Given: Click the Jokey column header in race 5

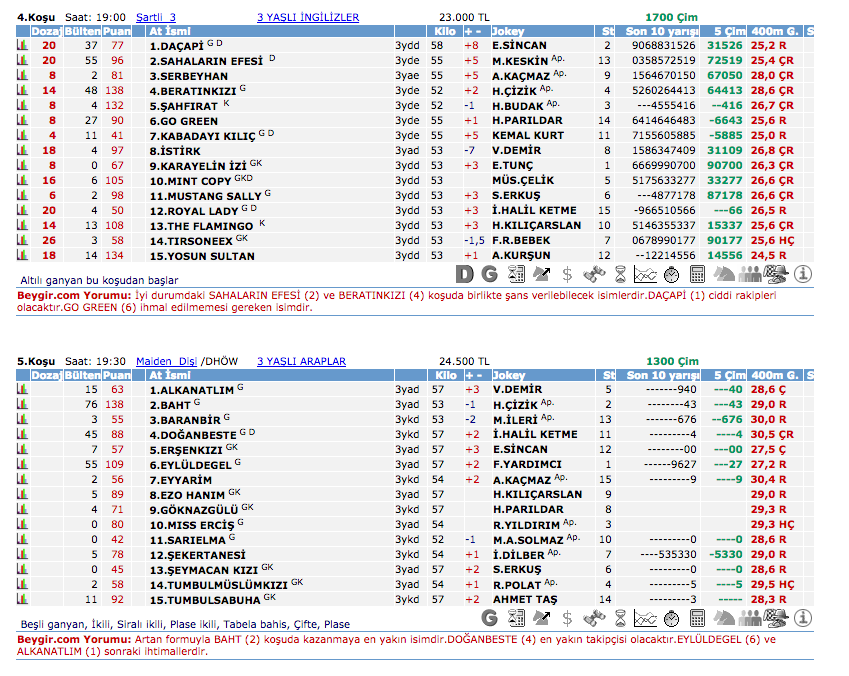Looking at the screenshot, I should (x=508, y=375).
